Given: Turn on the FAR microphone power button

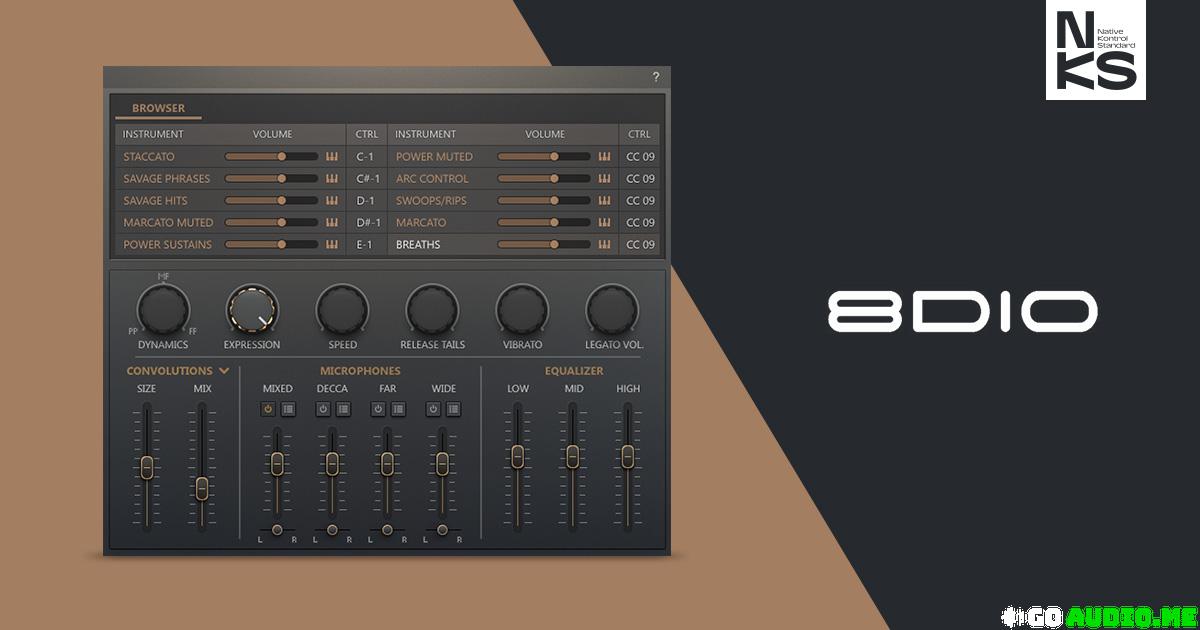Looking at the screenshot, I should point(378,409).
